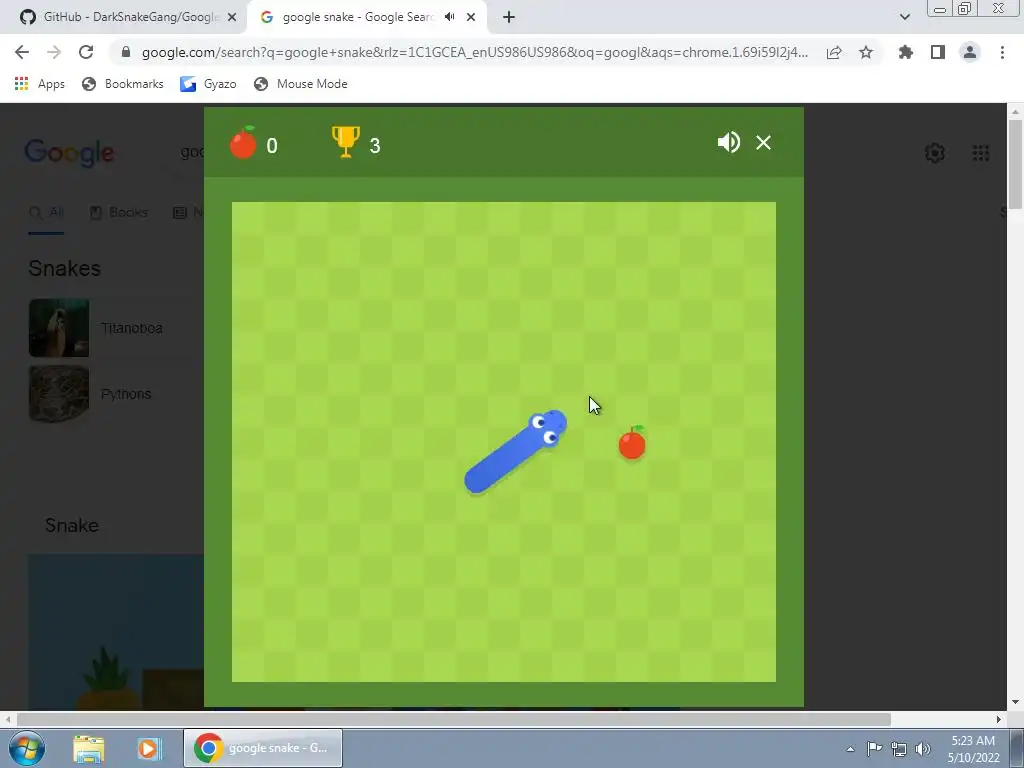1024x768 pixels.
Task: Open the Chrome profile menu
Action: (x=970, y=52)
